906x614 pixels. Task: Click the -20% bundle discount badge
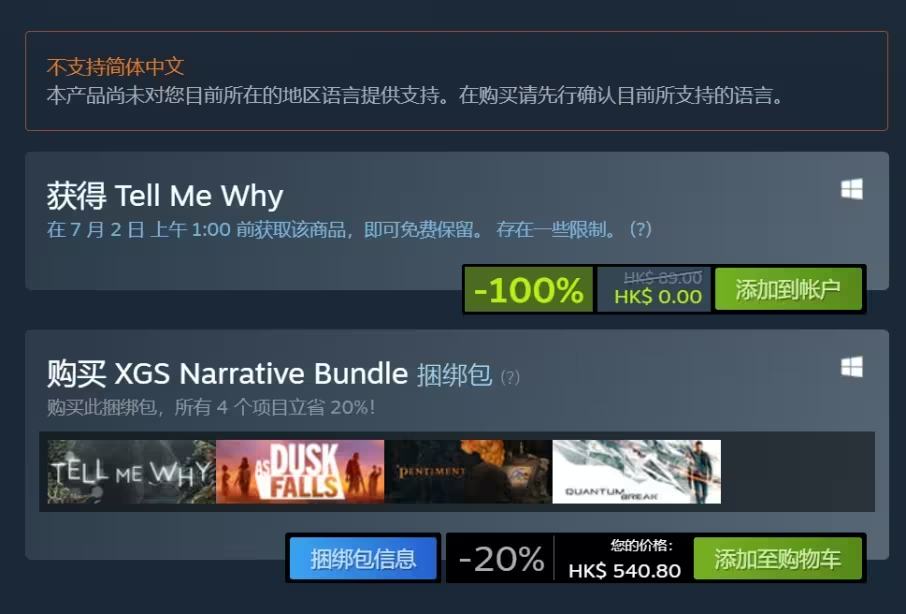(501, 559)
